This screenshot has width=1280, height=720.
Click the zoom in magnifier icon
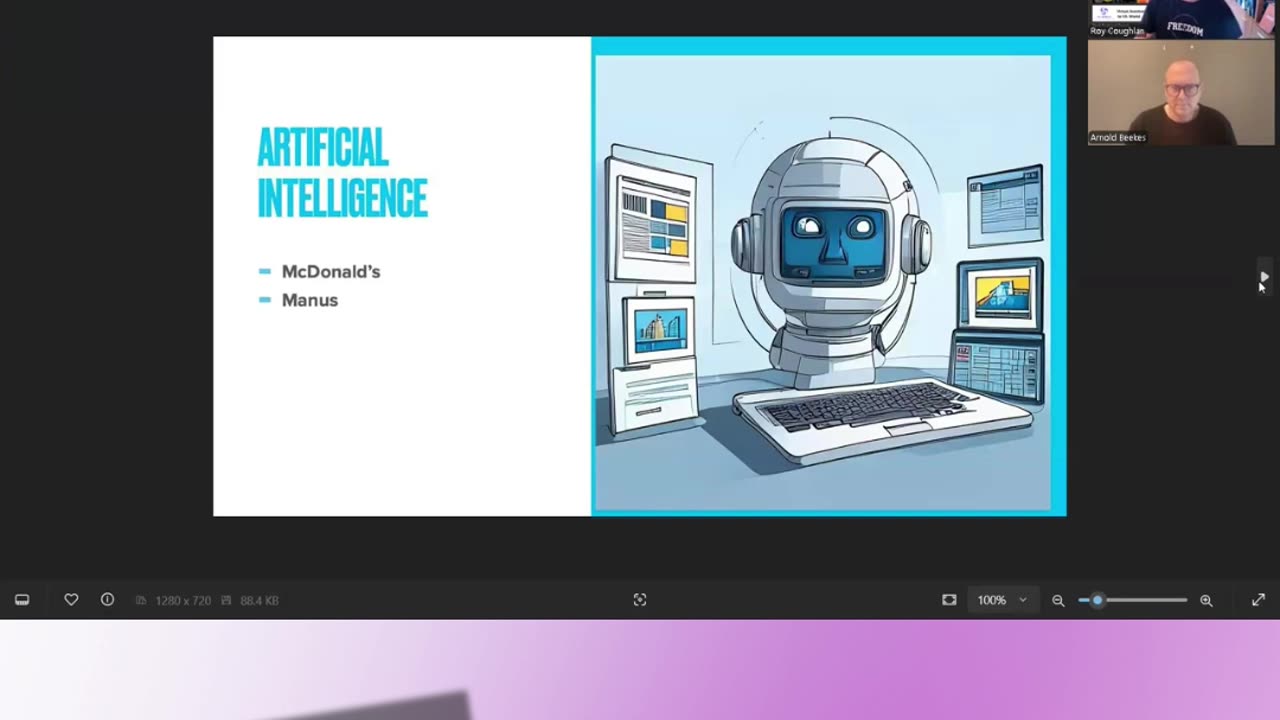(x=1206, y=600)
